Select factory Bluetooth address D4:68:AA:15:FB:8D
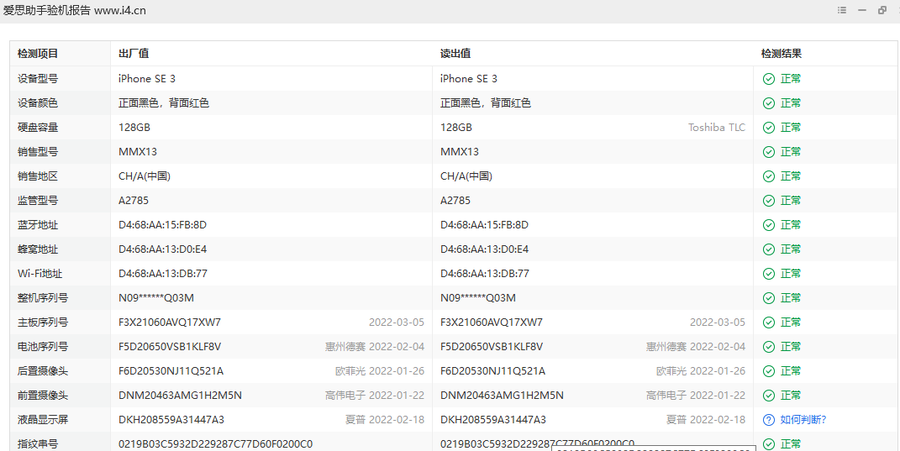Screen dimensions: 900x451 (x=162, y=225)
